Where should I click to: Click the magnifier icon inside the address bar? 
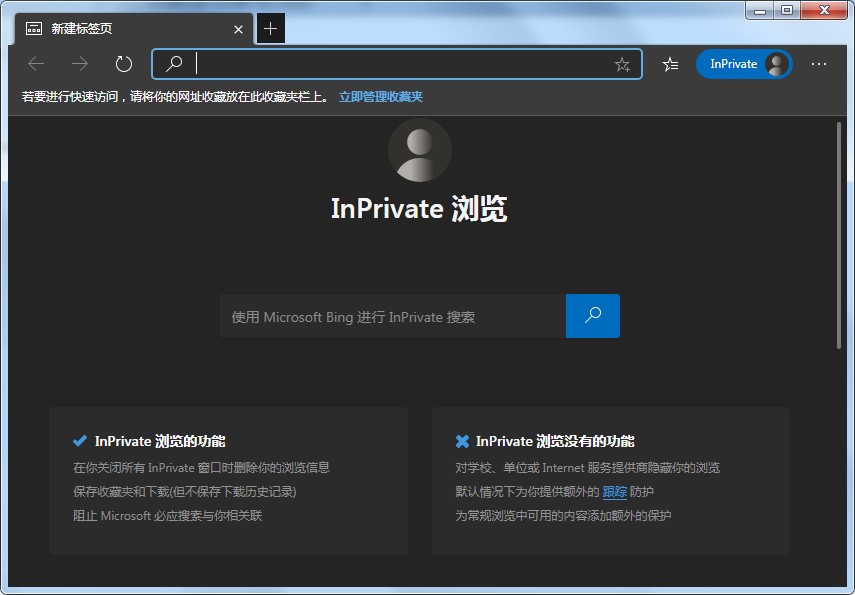(173, 63)
